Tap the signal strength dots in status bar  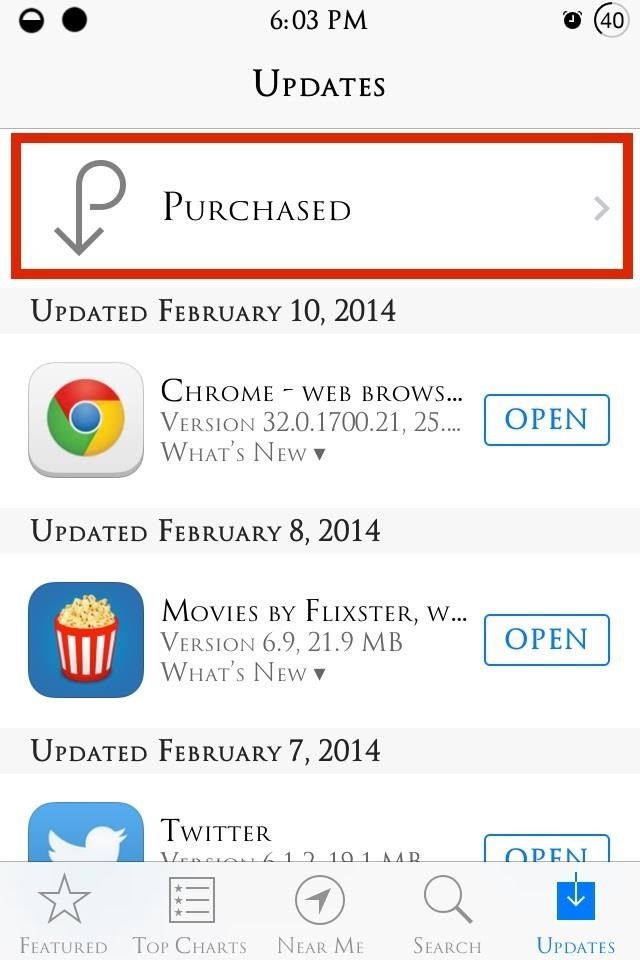pyautogui.click(x=53, y=20)
